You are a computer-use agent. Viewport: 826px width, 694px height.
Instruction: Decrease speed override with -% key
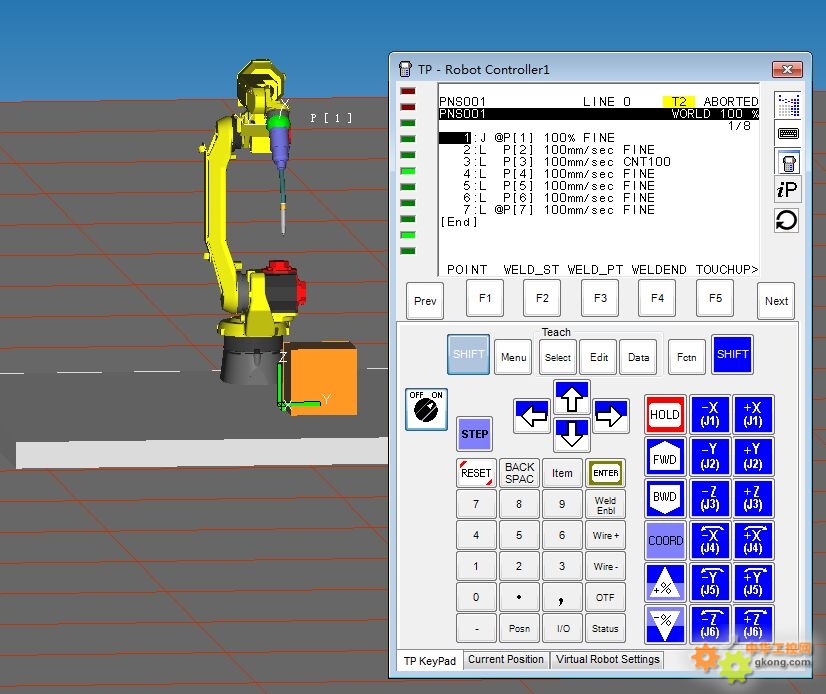pos(665,624)
